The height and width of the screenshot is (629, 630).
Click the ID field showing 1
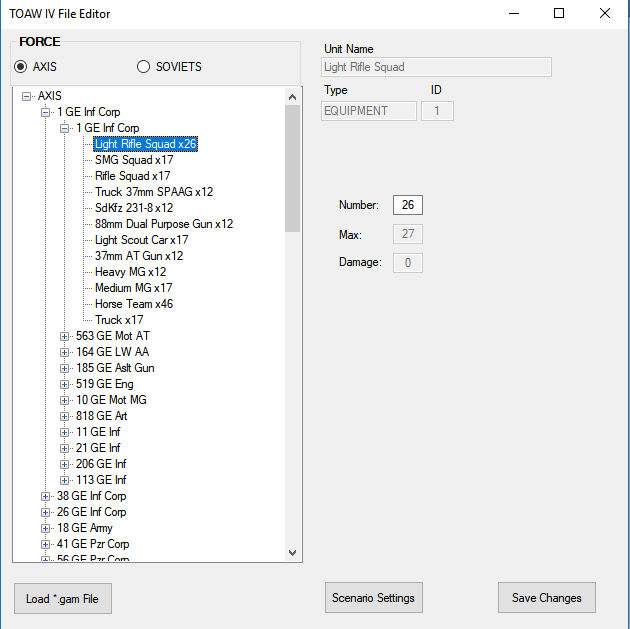click(x=437, y=111)
